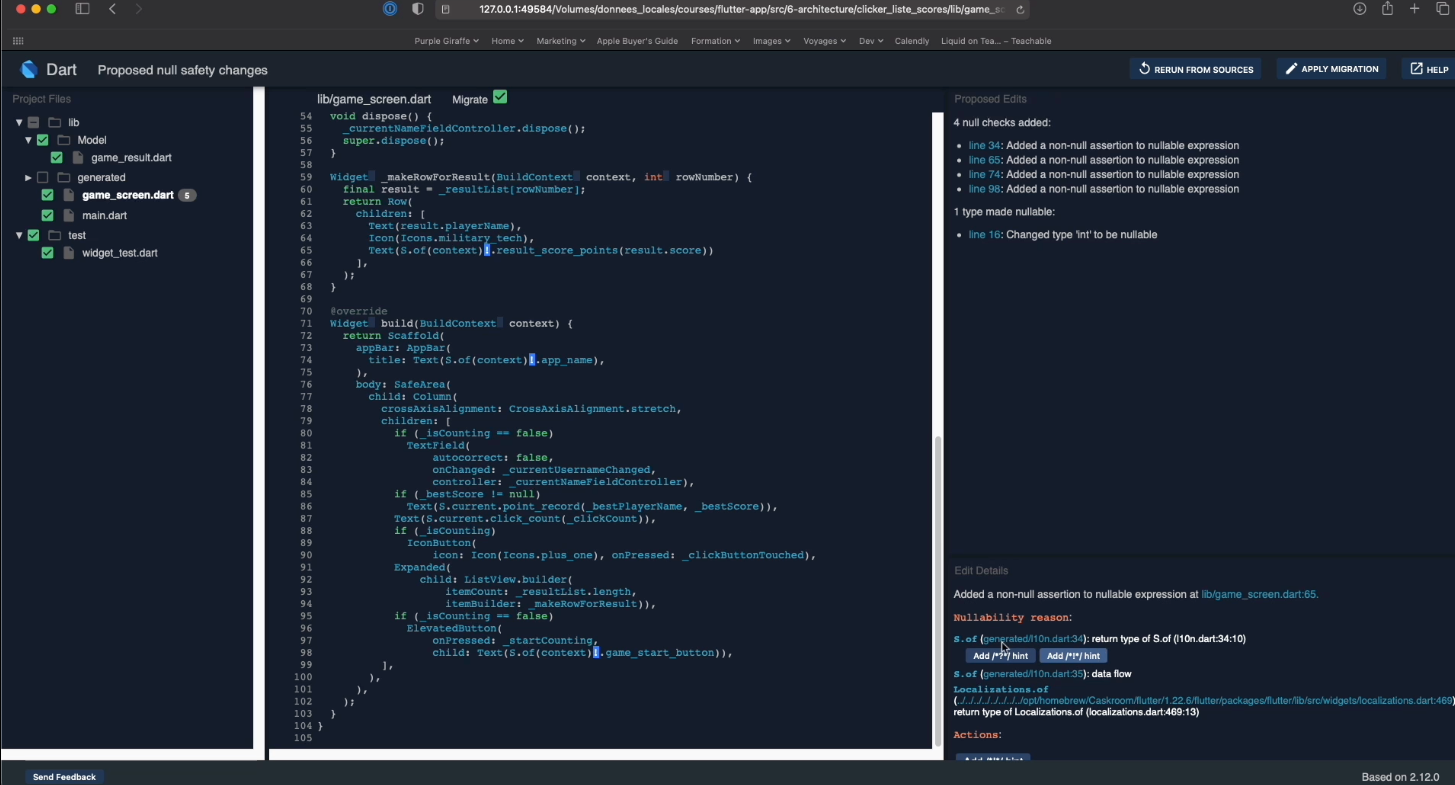The width and height of the screenshot is (1455, 785).
Task: Click the Safari share icon
Action: (x=1387, y=9)
